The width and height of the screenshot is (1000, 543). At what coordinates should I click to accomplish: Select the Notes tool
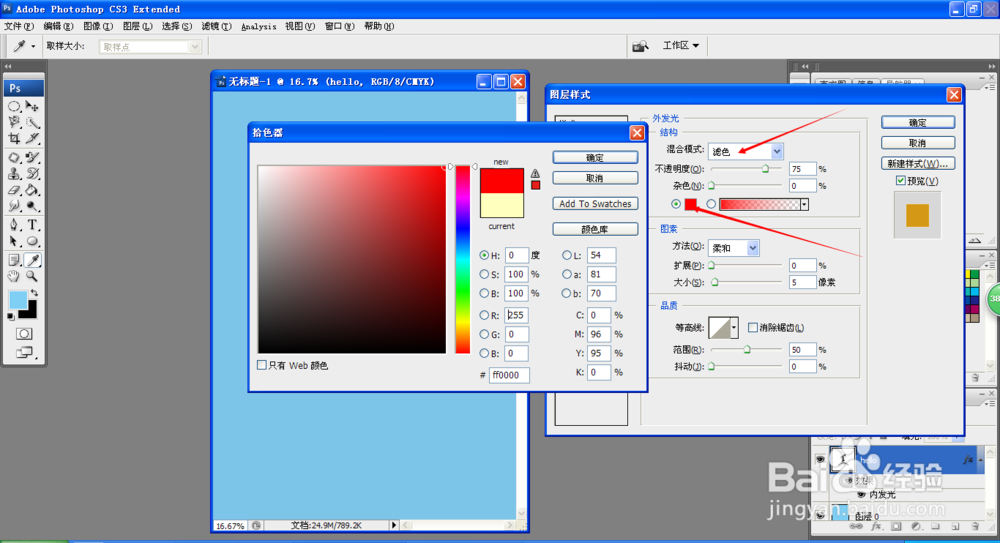pyautogui.click(x=14, y=260)
